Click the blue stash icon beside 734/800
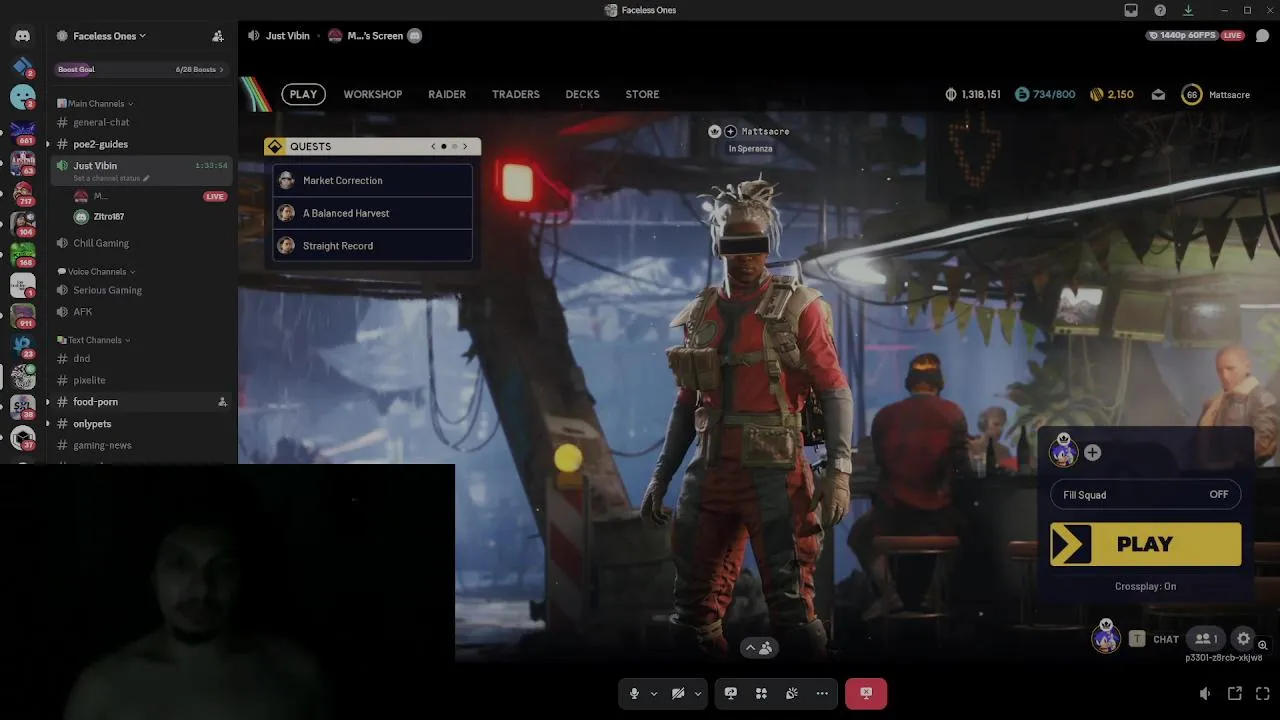This screenshot has height=720, width=1280. [x=1021, y=94]
